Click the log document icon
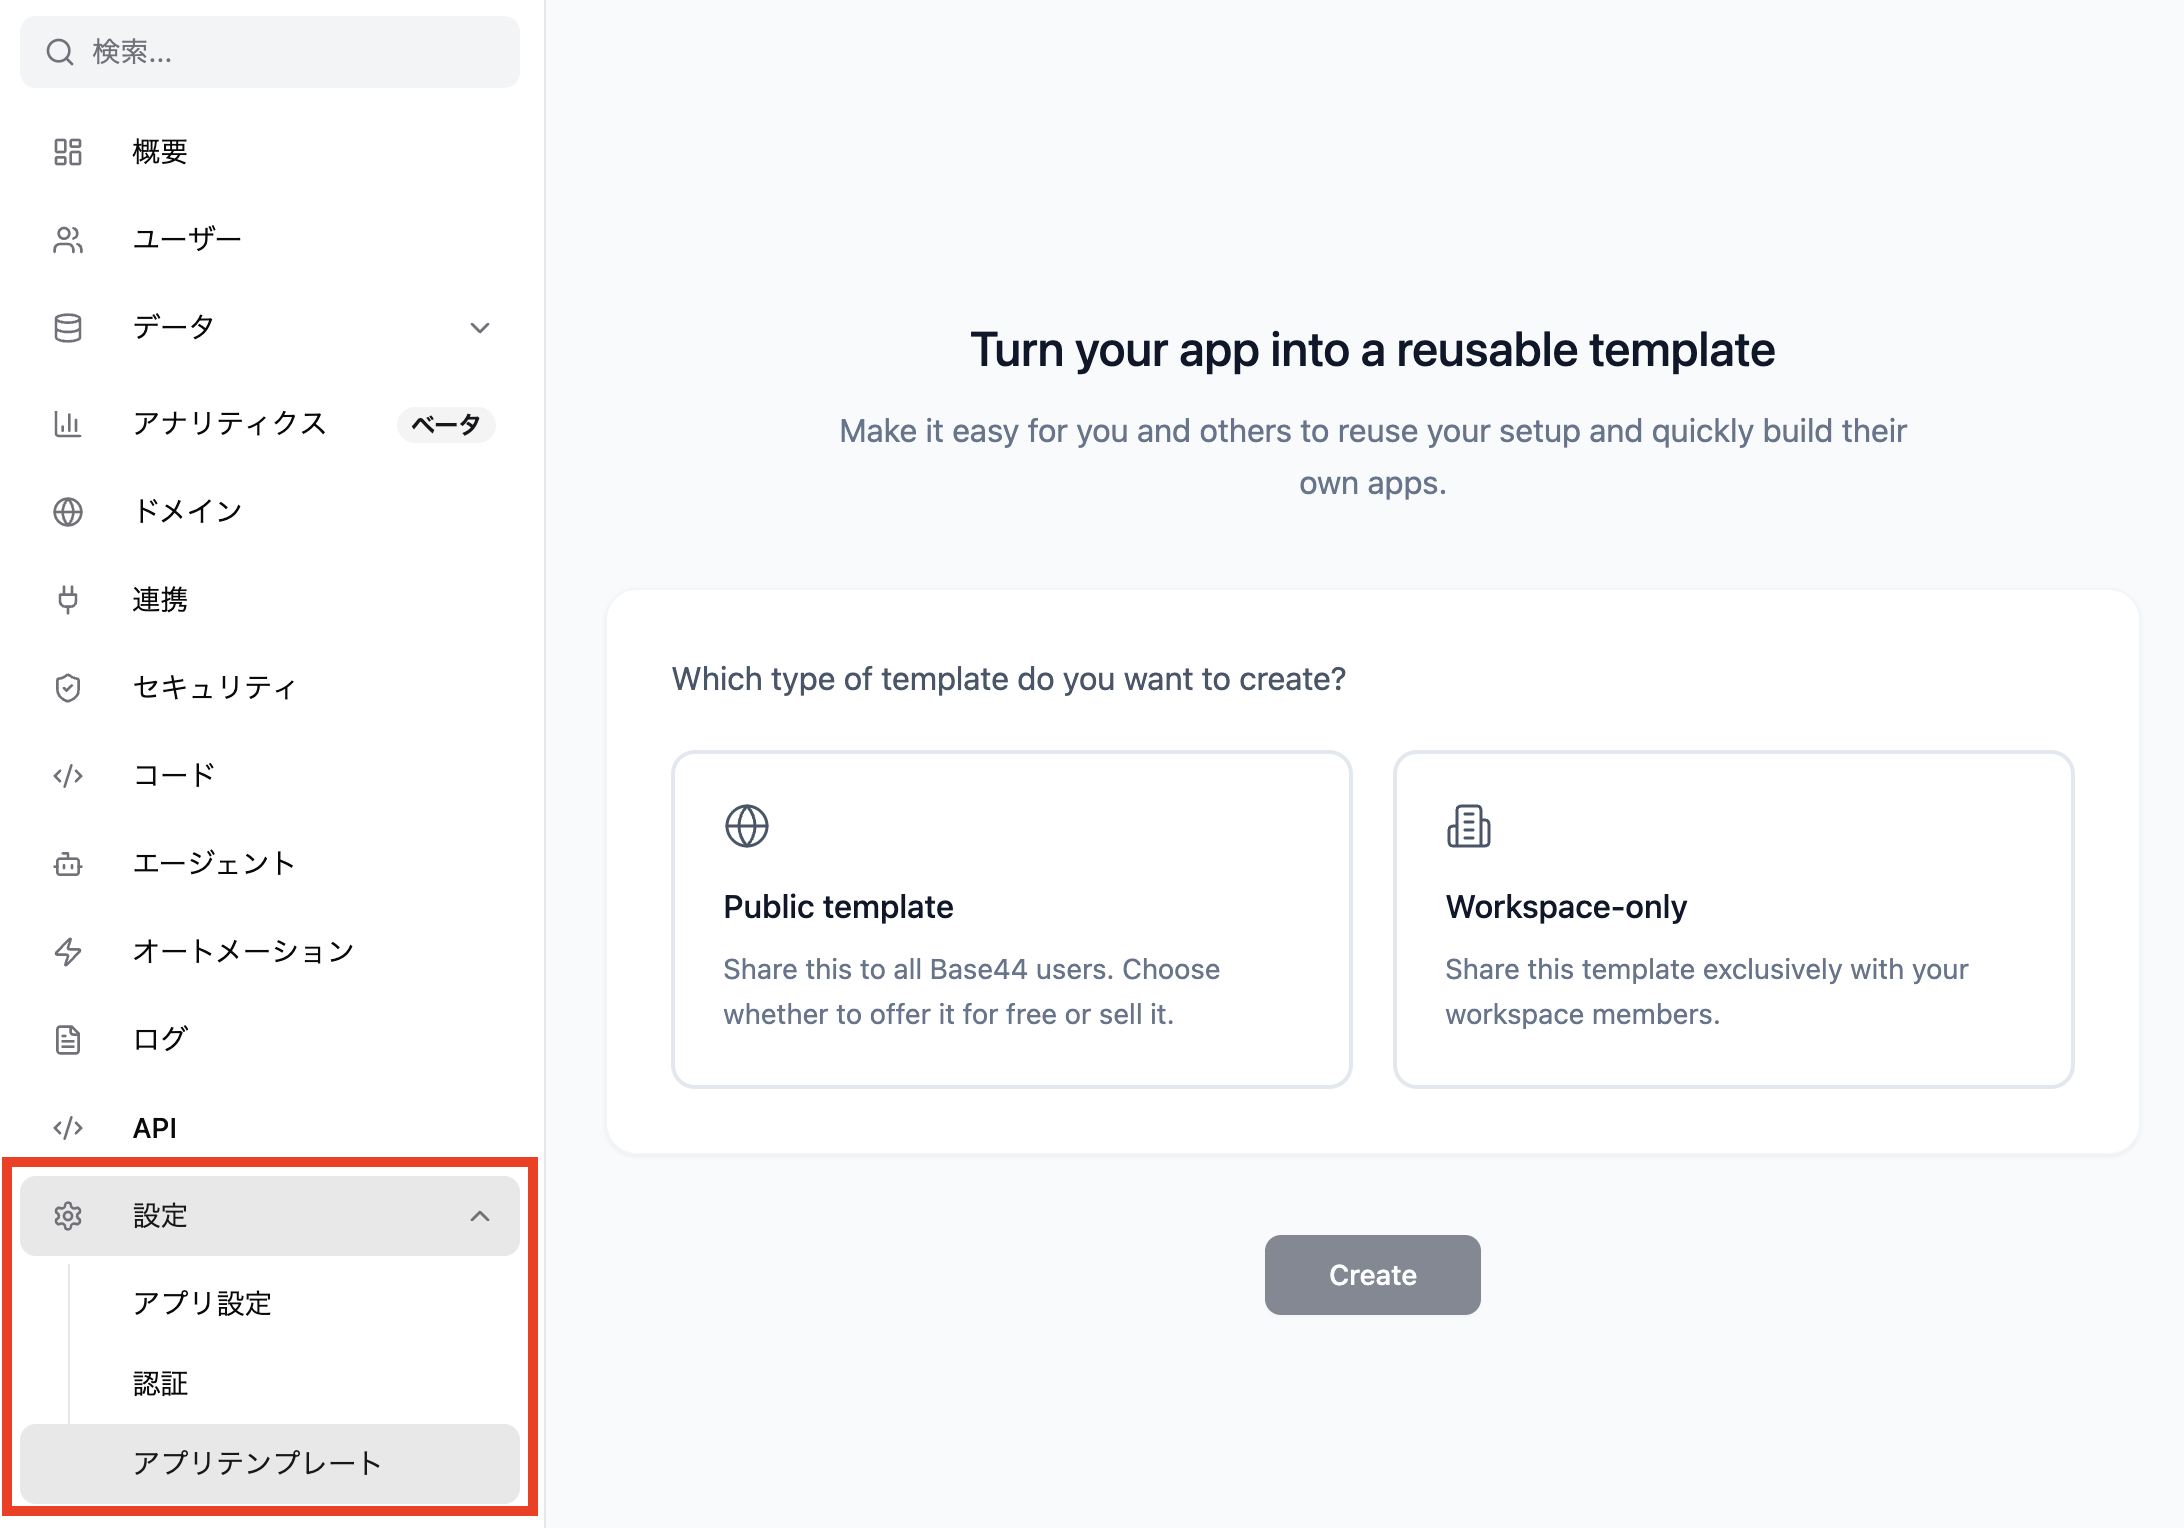This screenshot has height=1528, width=2184. [68, 1040]
